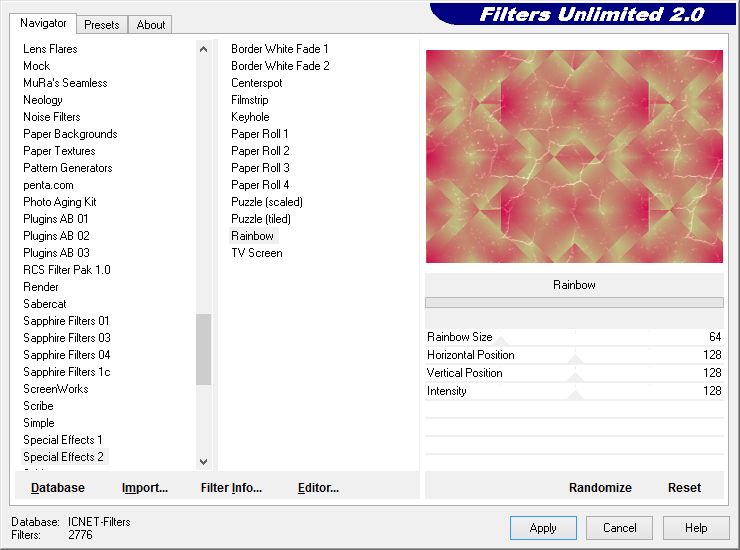Viewport: 740px width, 550px height.
Task: Select Lens Flares category
Action: [x=50, y=49]
